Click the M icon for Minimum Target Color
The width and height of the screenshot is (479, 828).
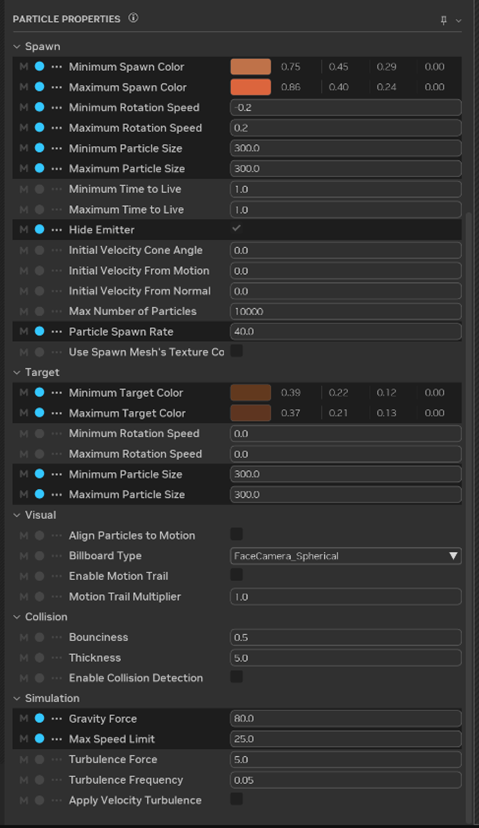tap(24, 392)
